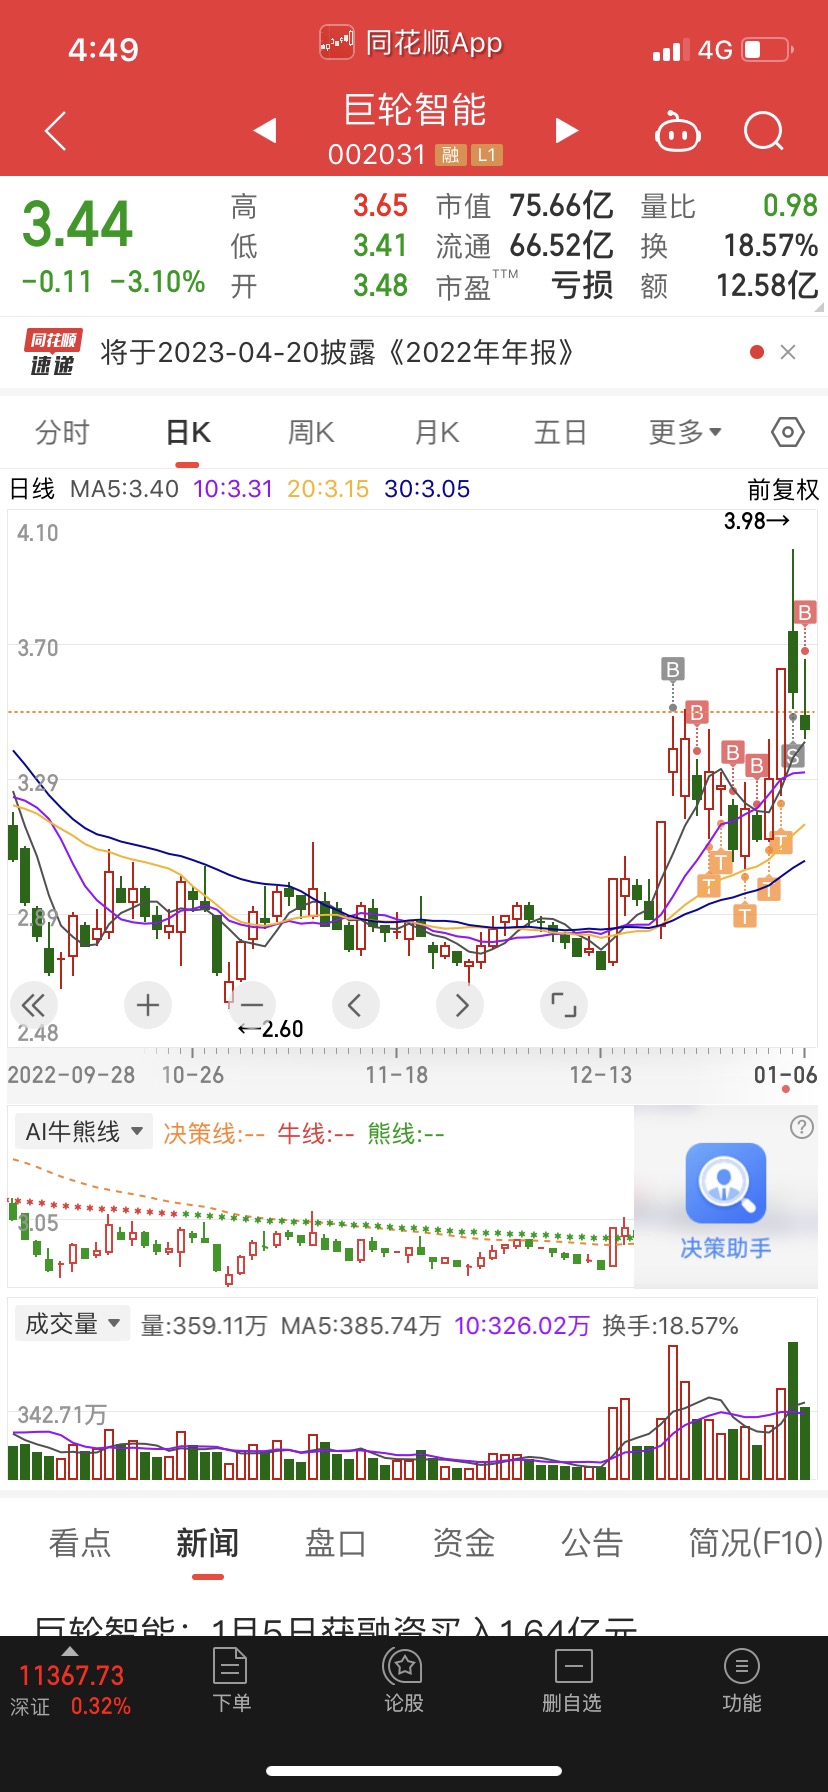This screenshot has height=1792, width=828.
Task: Select 日K chart tab
Action: (188, 432)
